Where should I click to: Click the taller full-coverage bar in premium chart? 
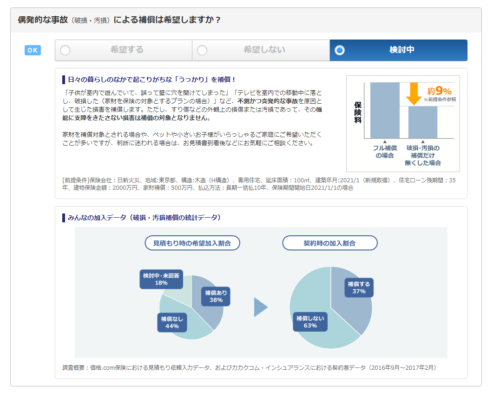tap(385, 110)
